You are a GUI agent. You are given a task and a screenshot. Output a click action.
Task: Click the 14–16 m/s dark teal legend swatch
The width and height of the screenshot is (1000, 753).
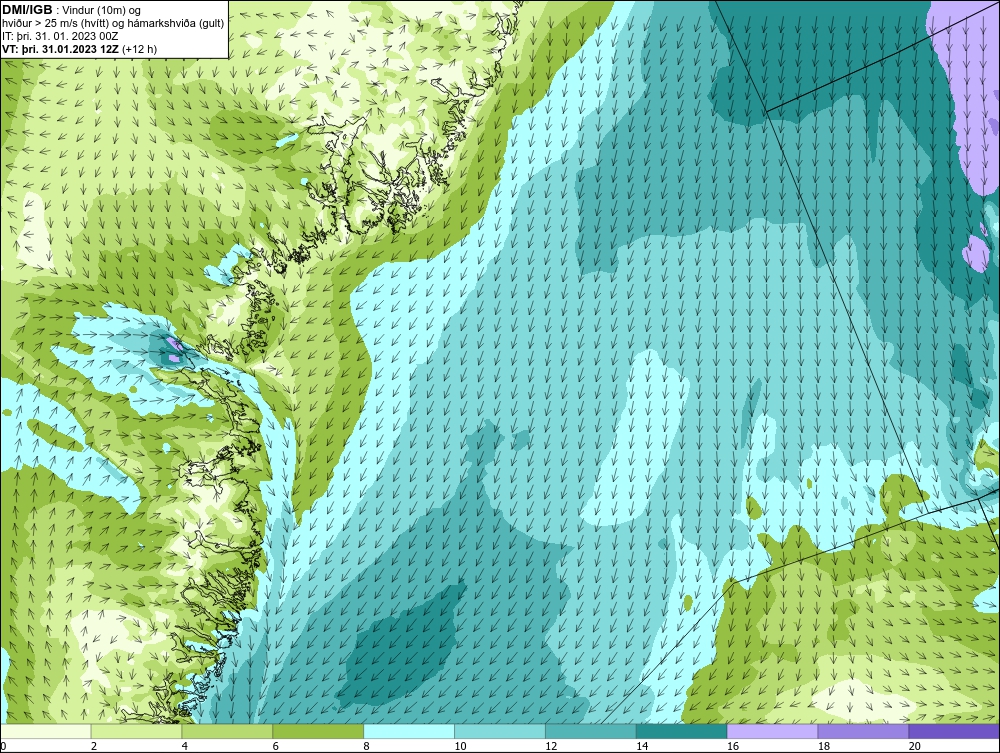tap(682, 731)
